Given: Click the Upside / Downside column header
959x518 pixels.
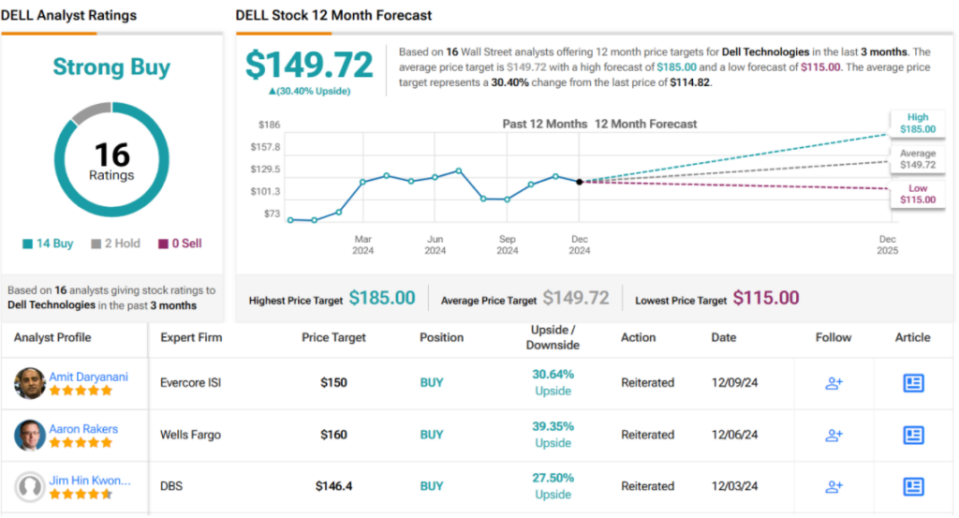Looking at the screenshot, I should pos(552,338).
